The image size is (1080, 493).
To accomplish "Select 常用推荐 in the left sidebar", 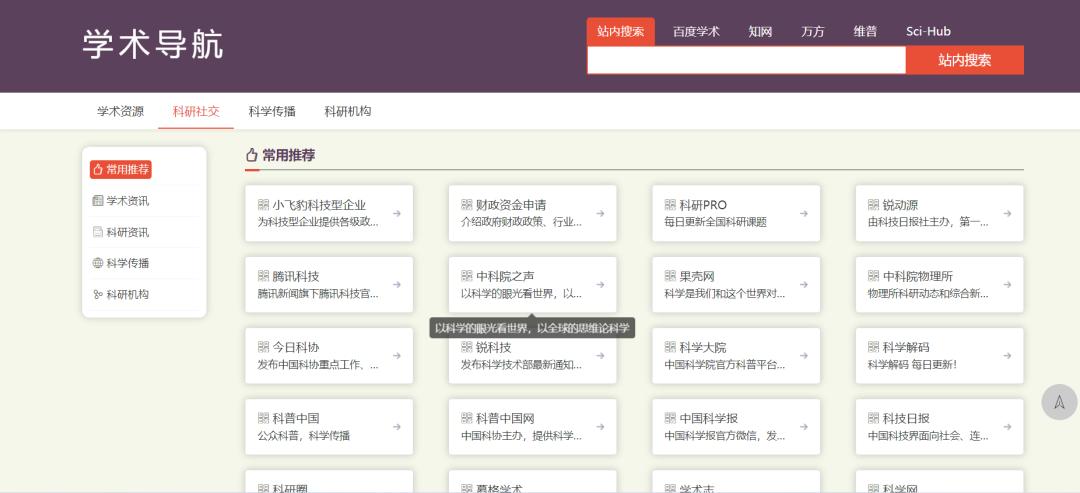I will tap(121, 169).
